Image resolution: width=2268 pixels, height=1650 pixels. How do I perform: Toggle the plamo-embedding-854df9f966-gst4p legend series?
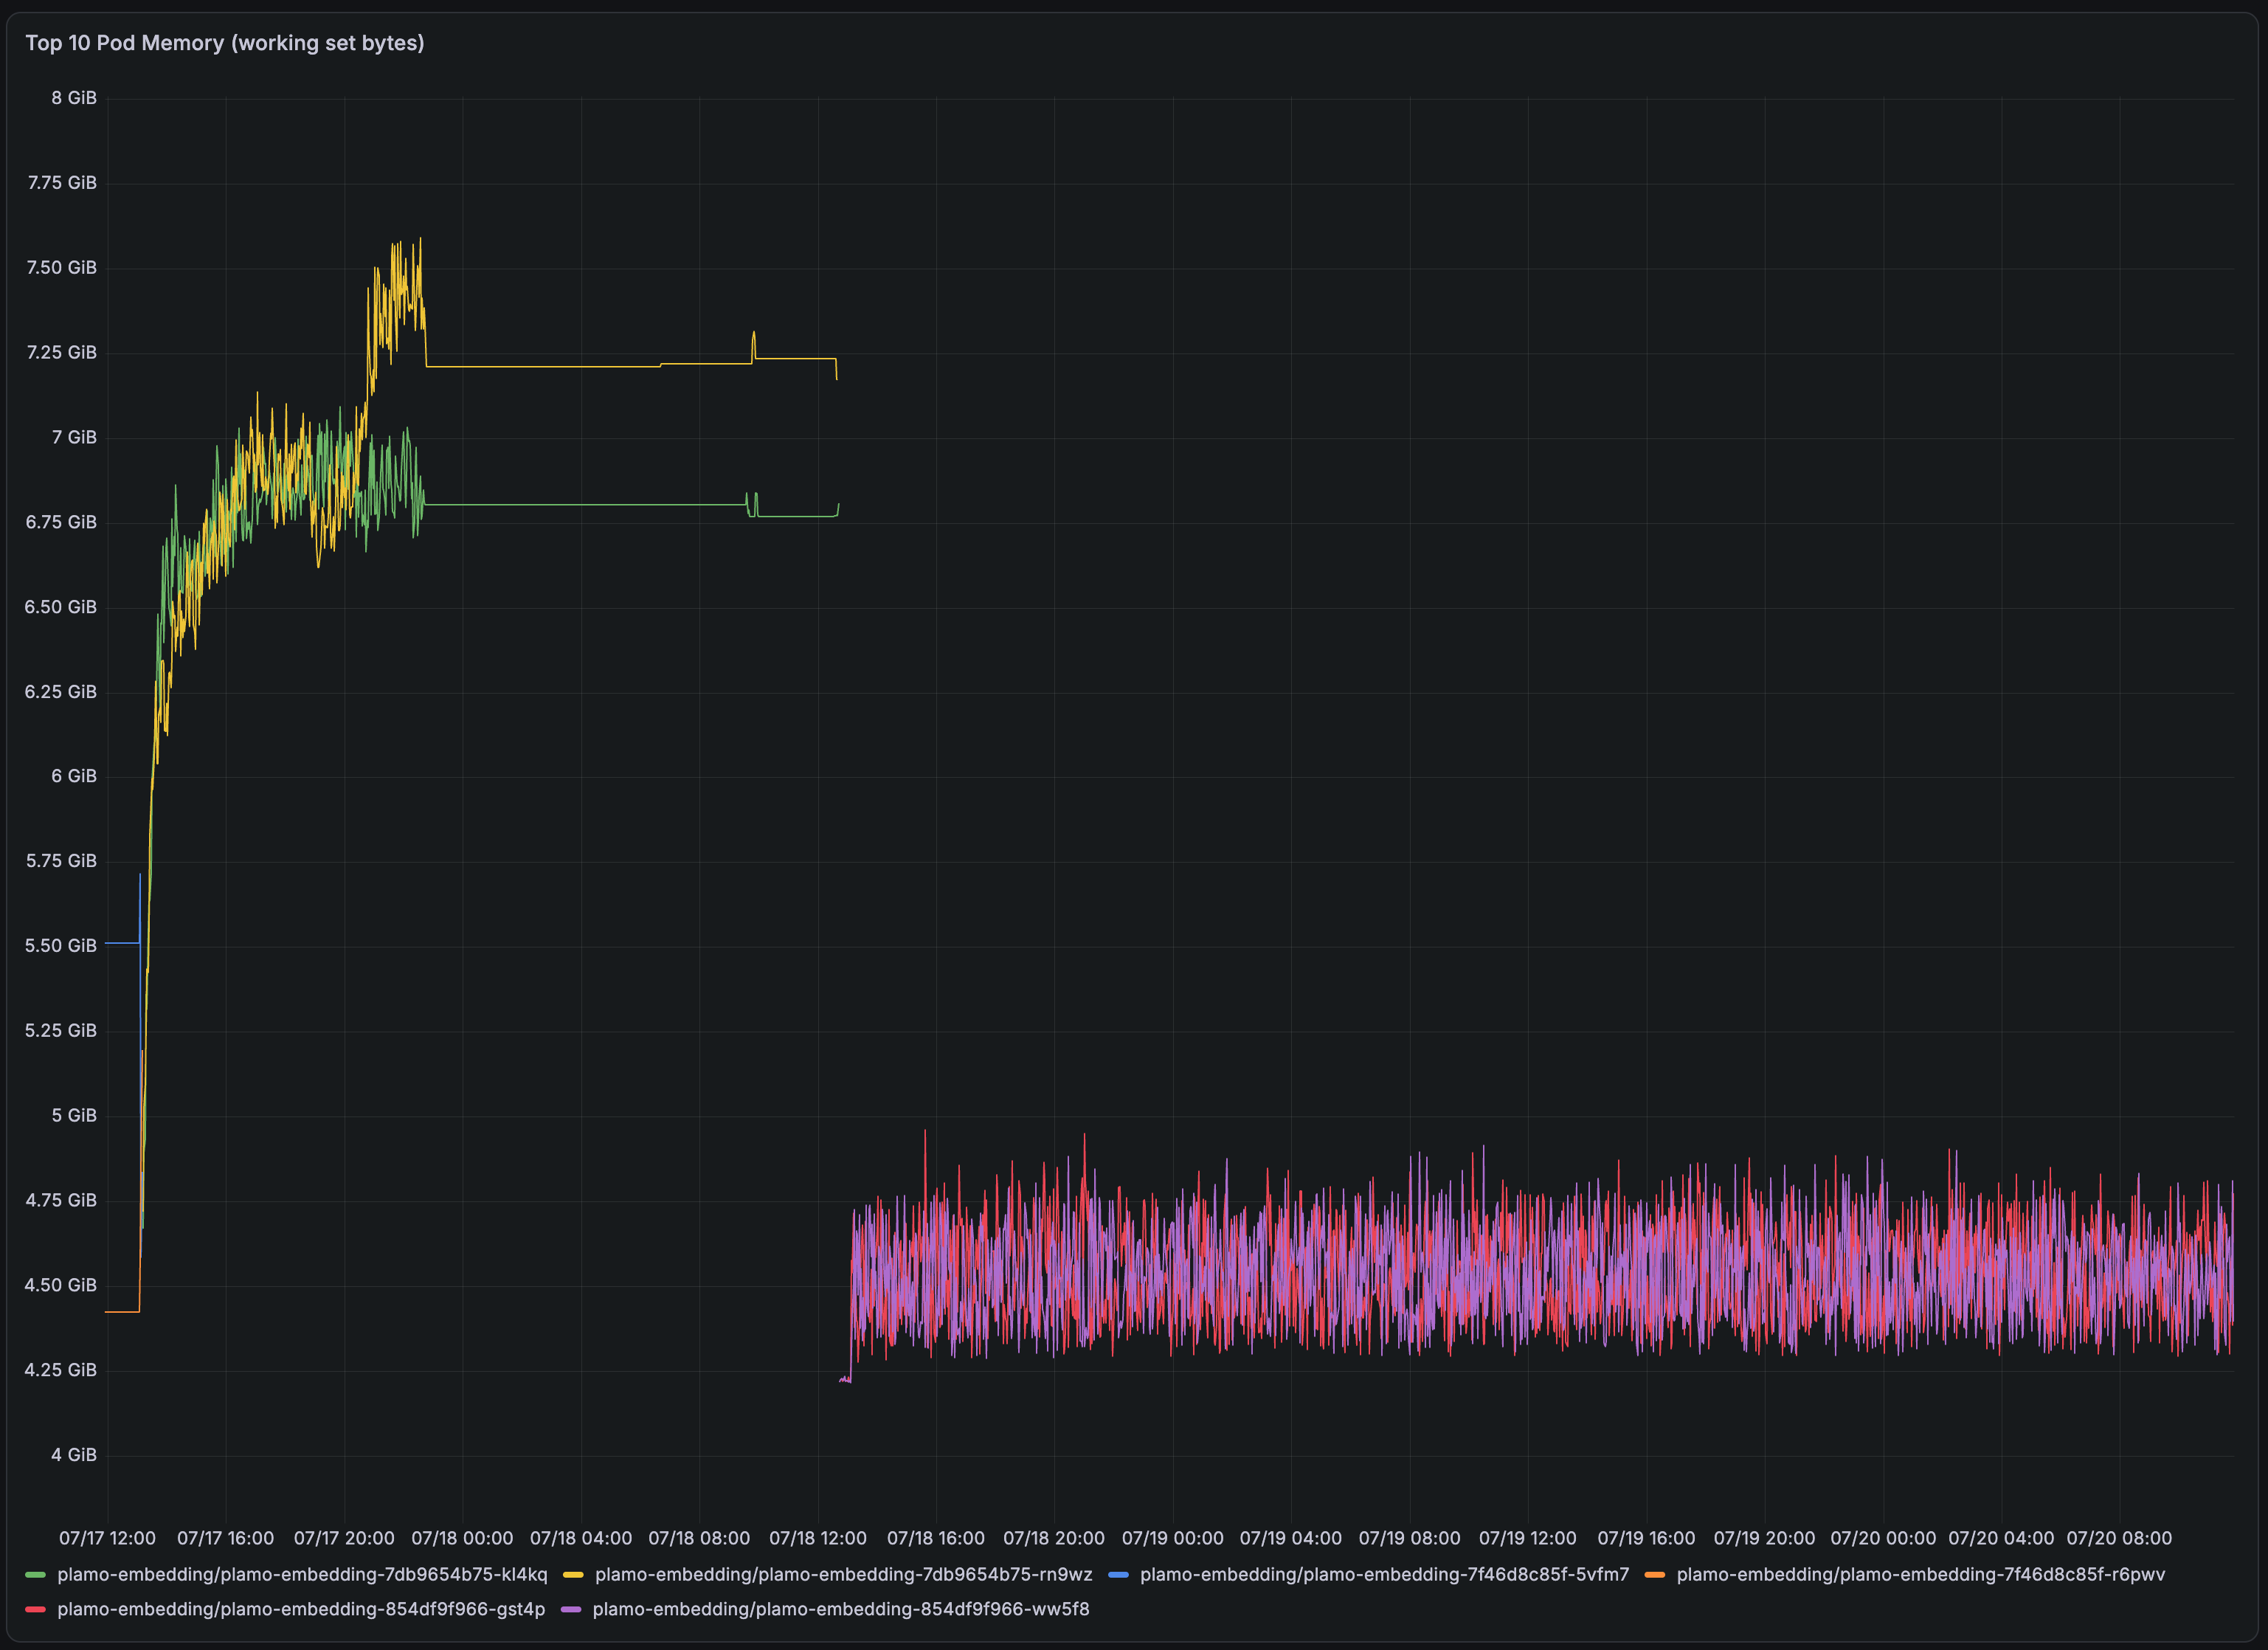pyautogui.click(x=301, y=1609)
